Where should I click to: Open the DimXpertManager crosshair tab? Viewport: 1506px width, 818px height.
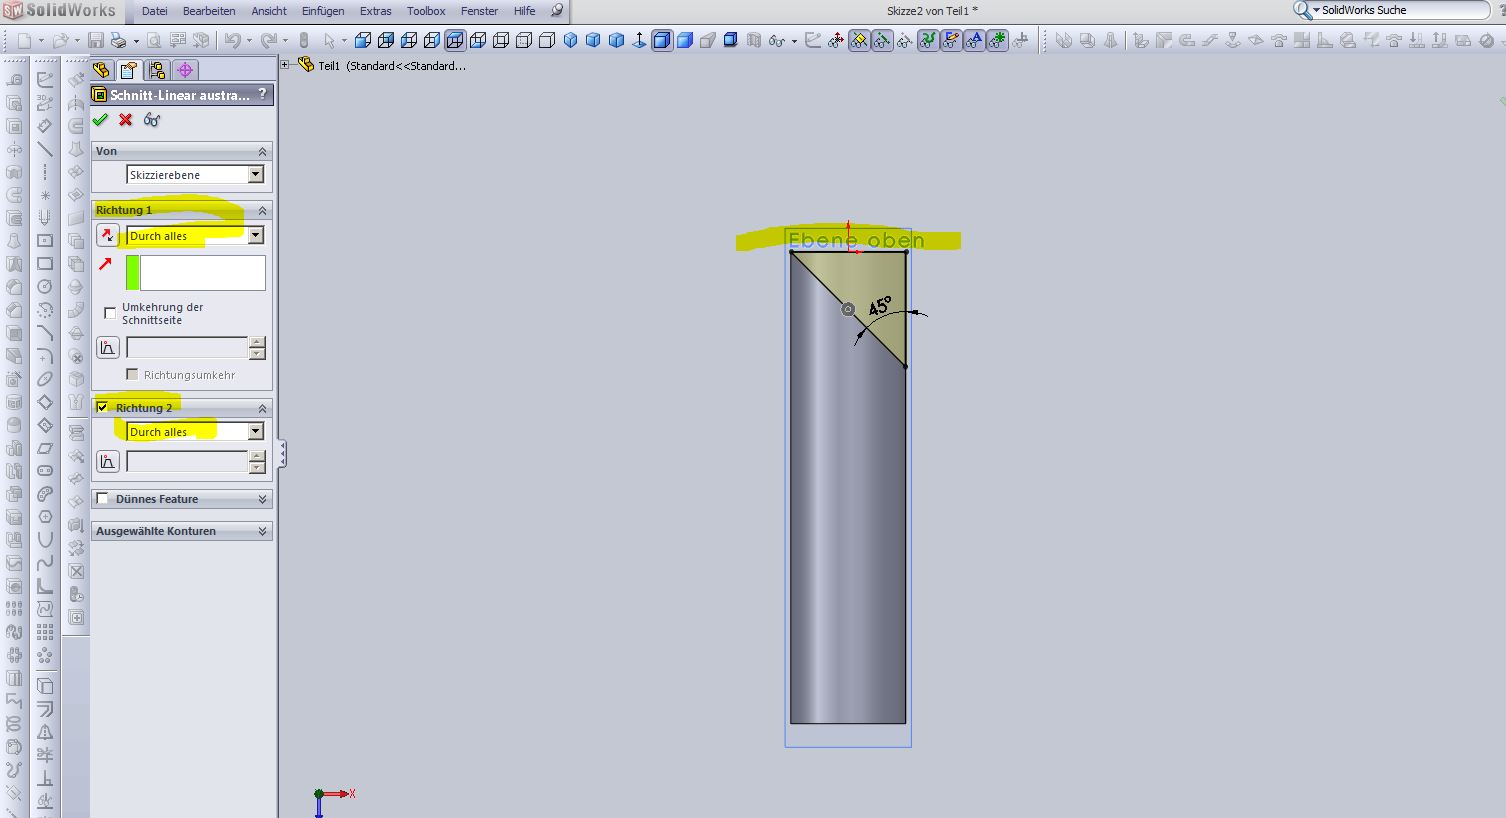click(185, 70)
